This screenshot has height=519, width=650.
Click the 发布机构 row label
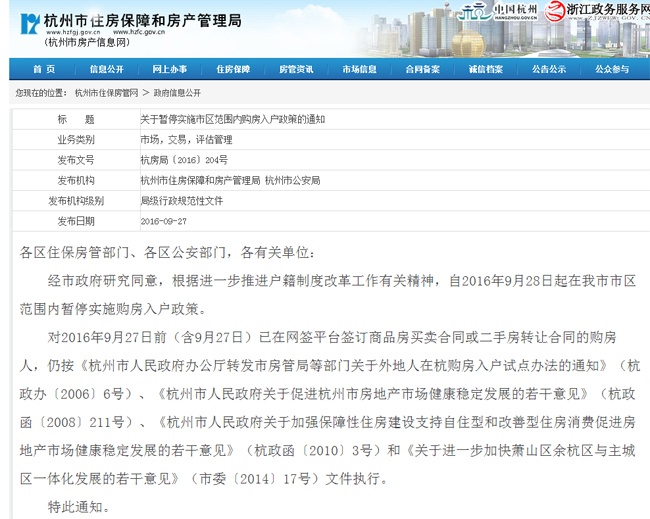76,180
